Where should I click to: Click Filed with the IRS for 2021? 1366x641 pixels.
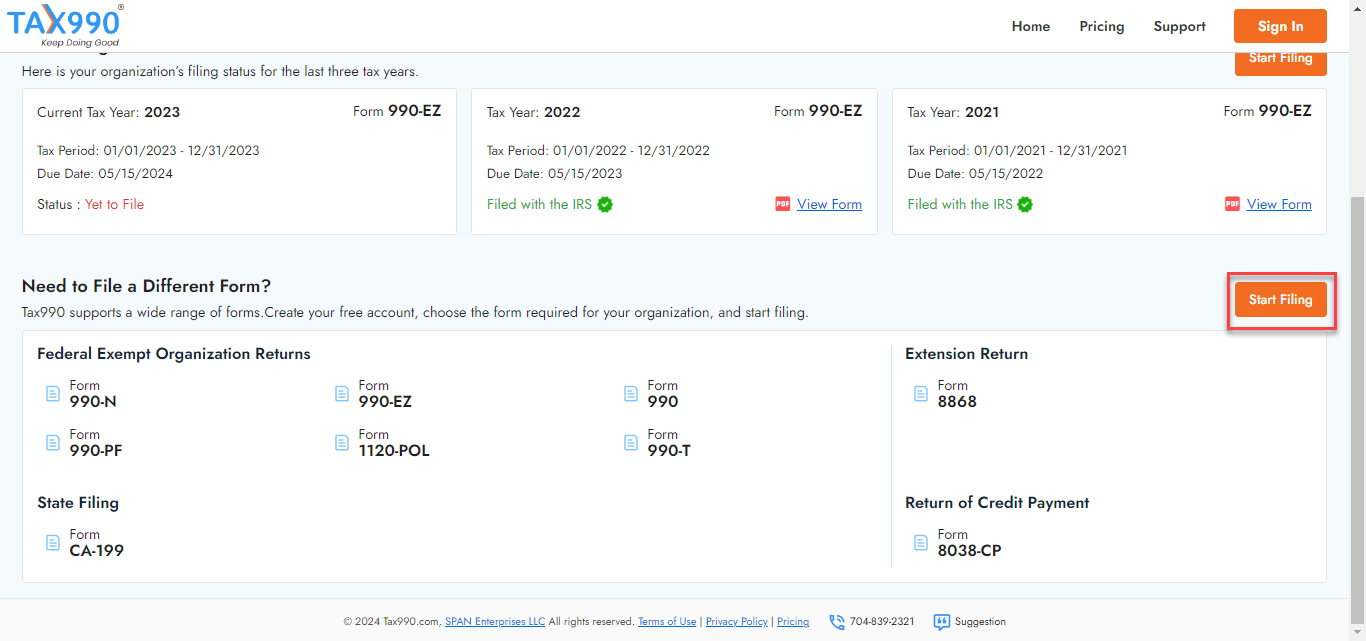pos(960,204)
